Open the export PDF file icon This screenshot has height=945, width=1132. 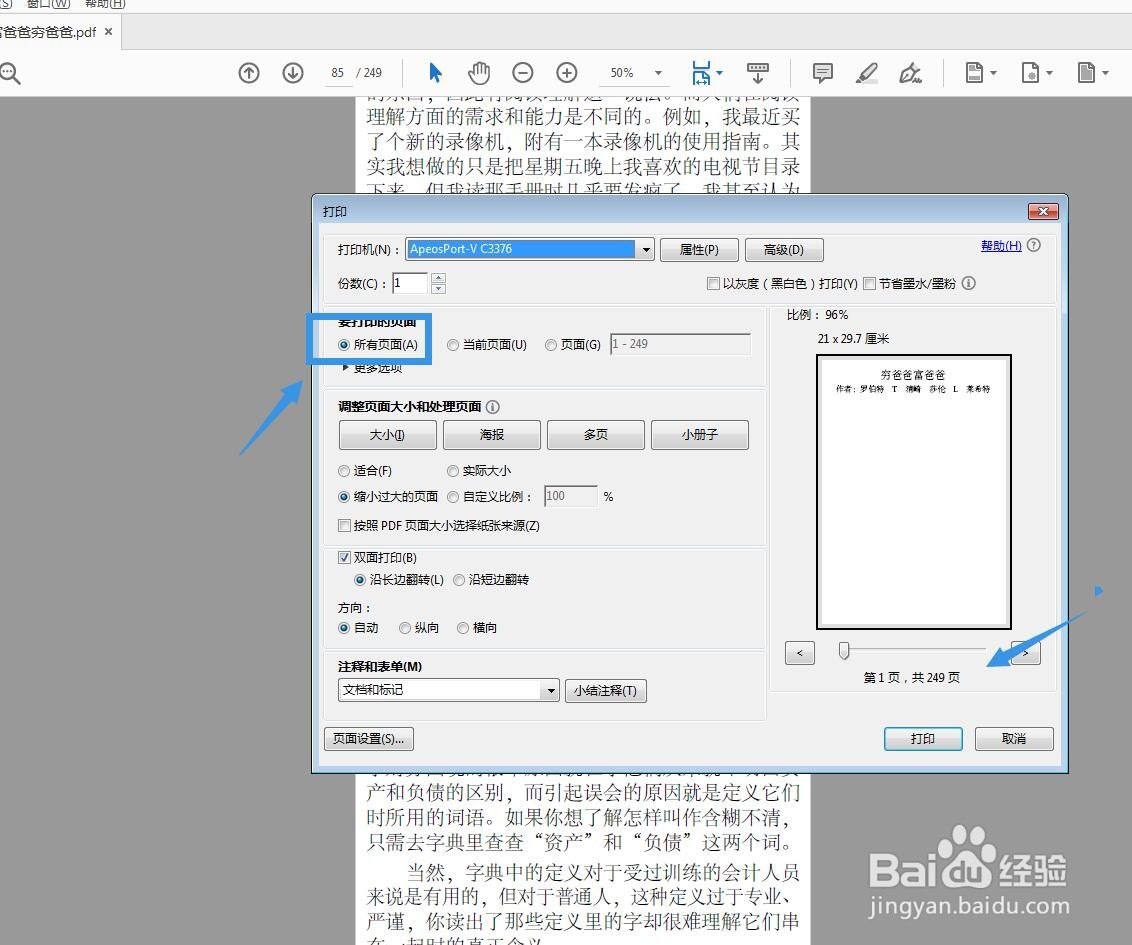pyautogui.click(x=975, y=73)
